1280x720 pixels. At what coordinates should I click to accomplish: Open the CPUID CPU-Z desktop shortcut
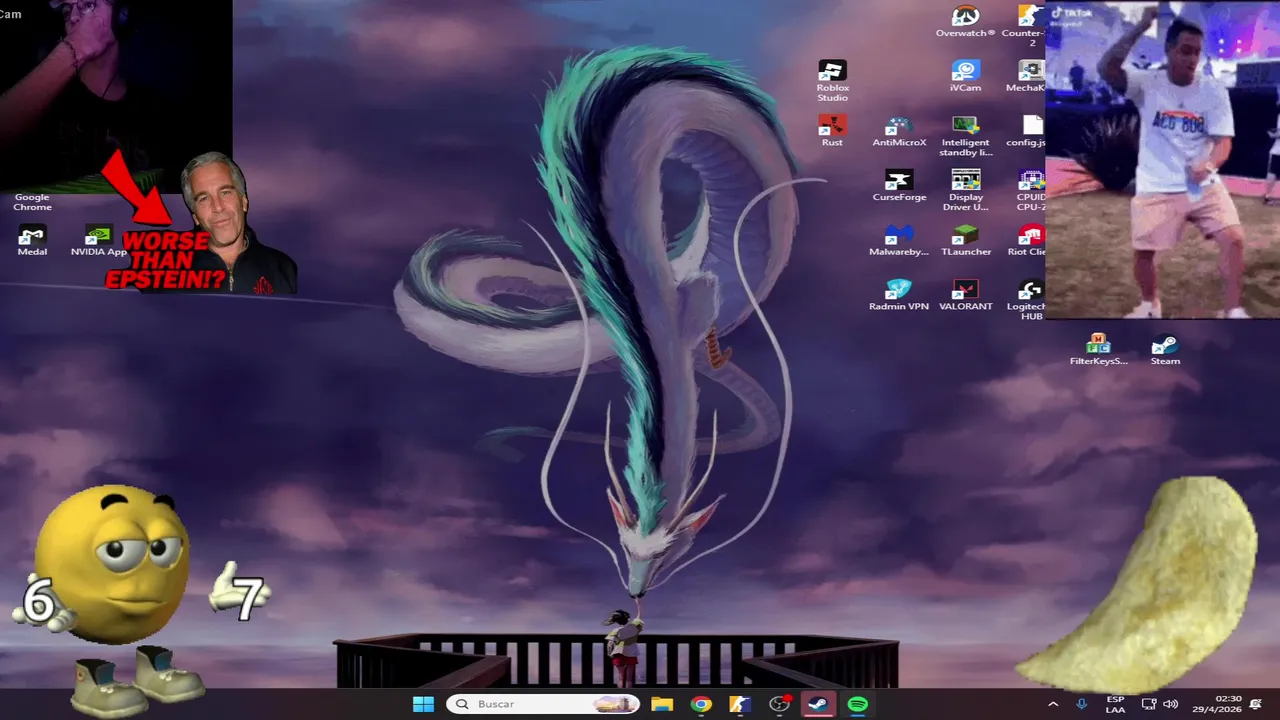tap(1030, 190)
